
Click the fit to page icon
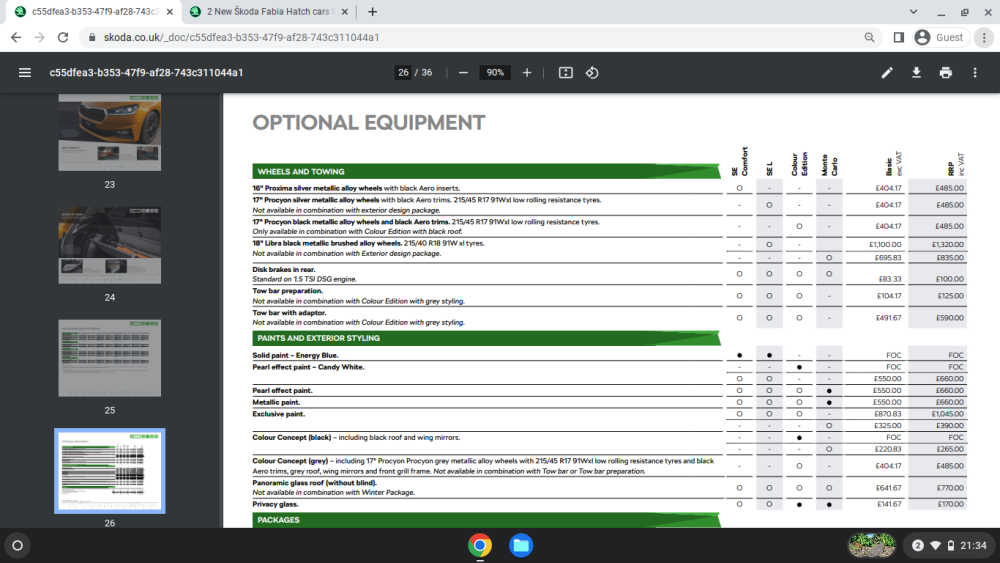[x=565, y=73]
